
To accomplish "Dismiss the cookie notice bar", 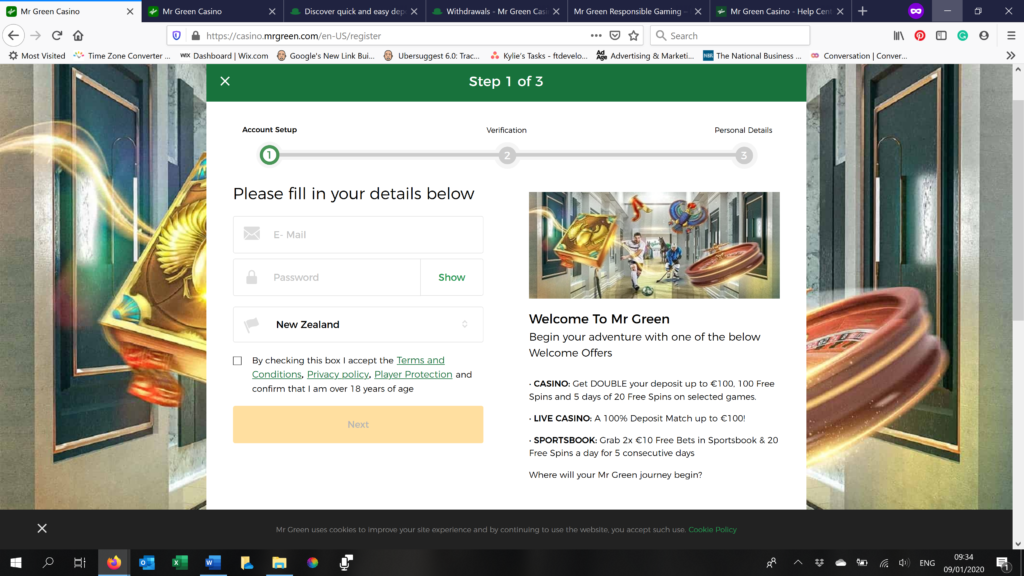I will (42, 528).
